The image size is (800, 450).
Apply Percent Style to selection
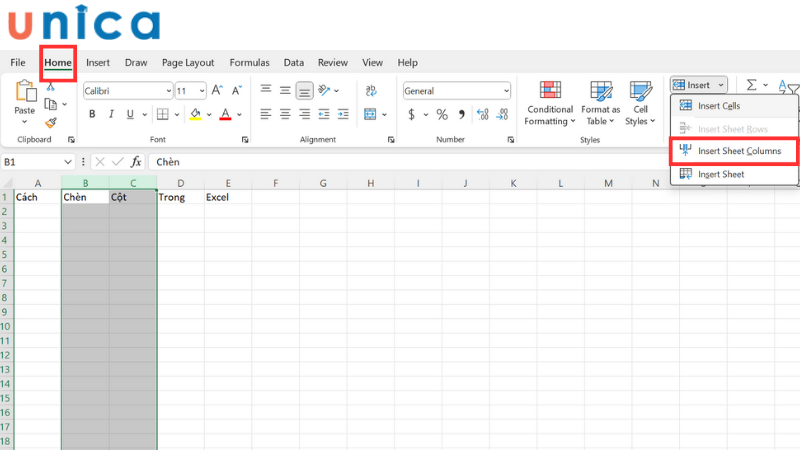pos(442,115)
